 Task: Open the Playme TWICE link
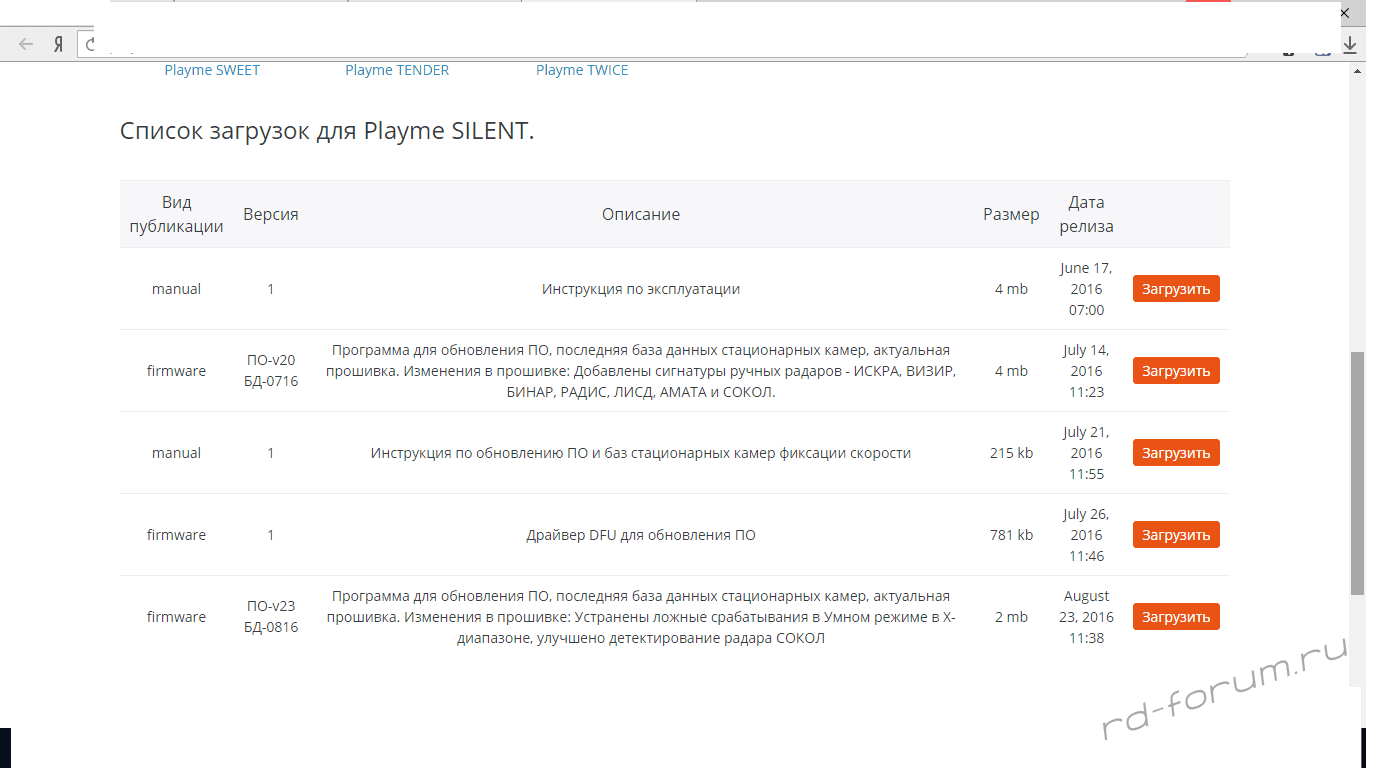582,70
